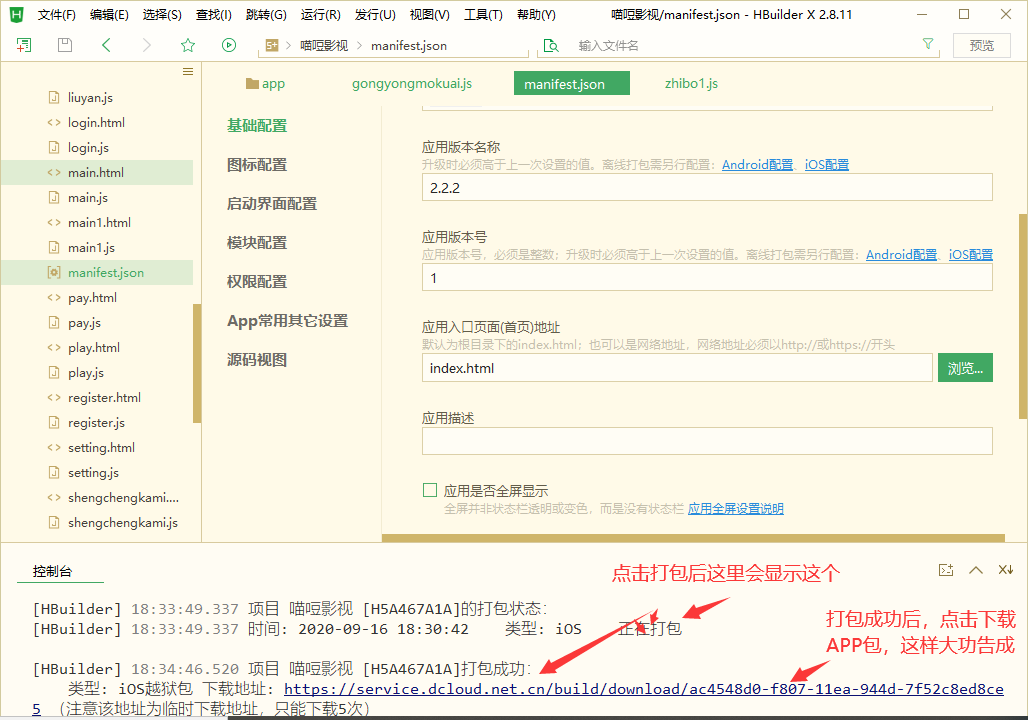Screen dimensions: 1028x720
Task: Click the editor vertical scrollbar
Action: pos(1023,316)
